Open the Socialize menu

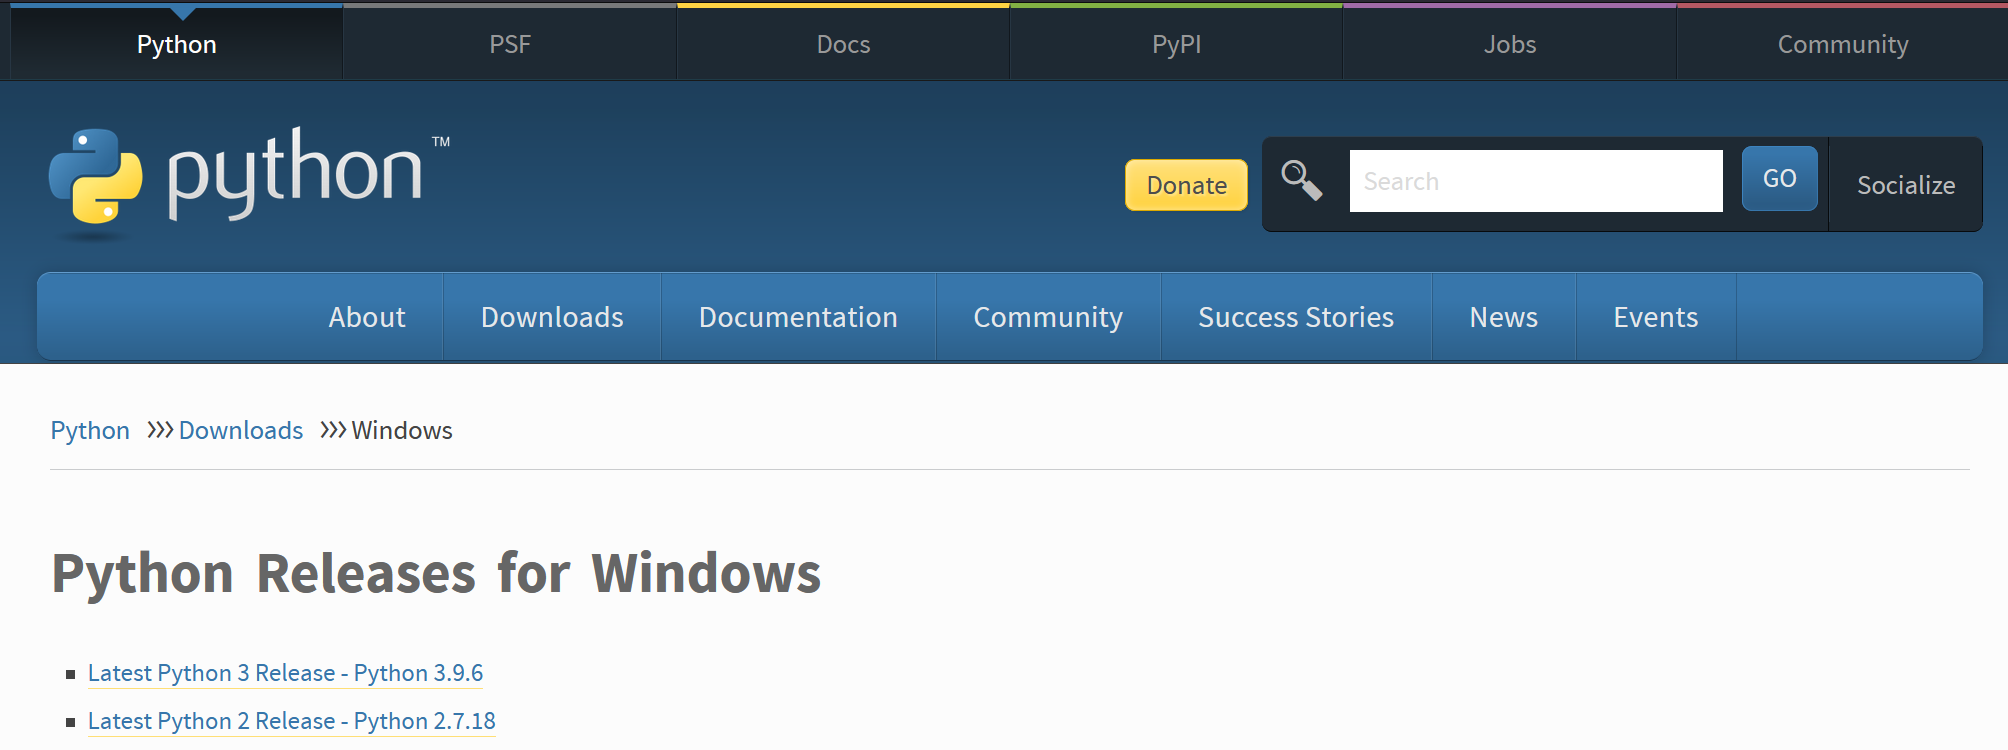pyautogui.click(x=1905, y=185)
